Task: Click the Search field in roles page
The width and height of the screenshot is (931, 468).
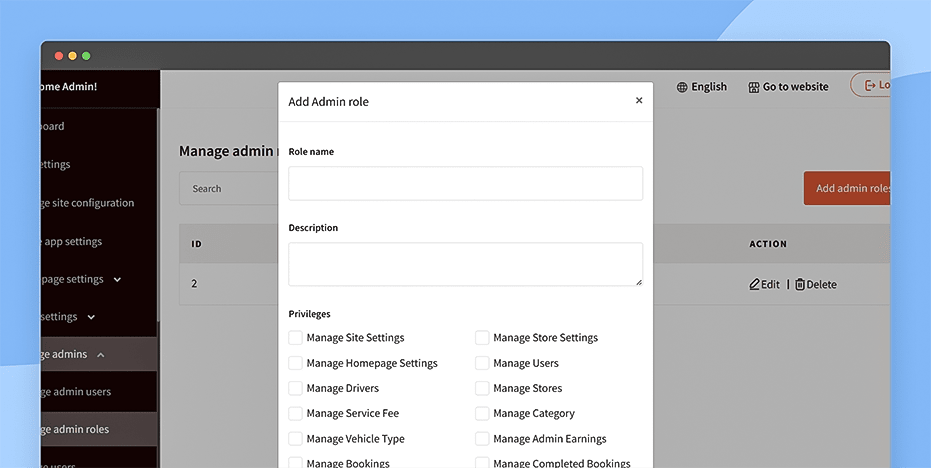Action: tap(229, 188)
